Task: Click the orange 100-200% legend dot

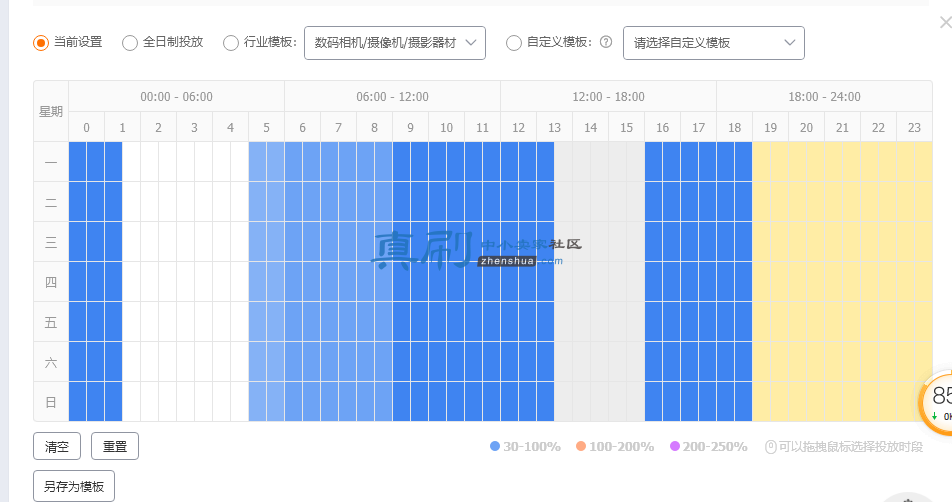Action: tap(581, 446)
